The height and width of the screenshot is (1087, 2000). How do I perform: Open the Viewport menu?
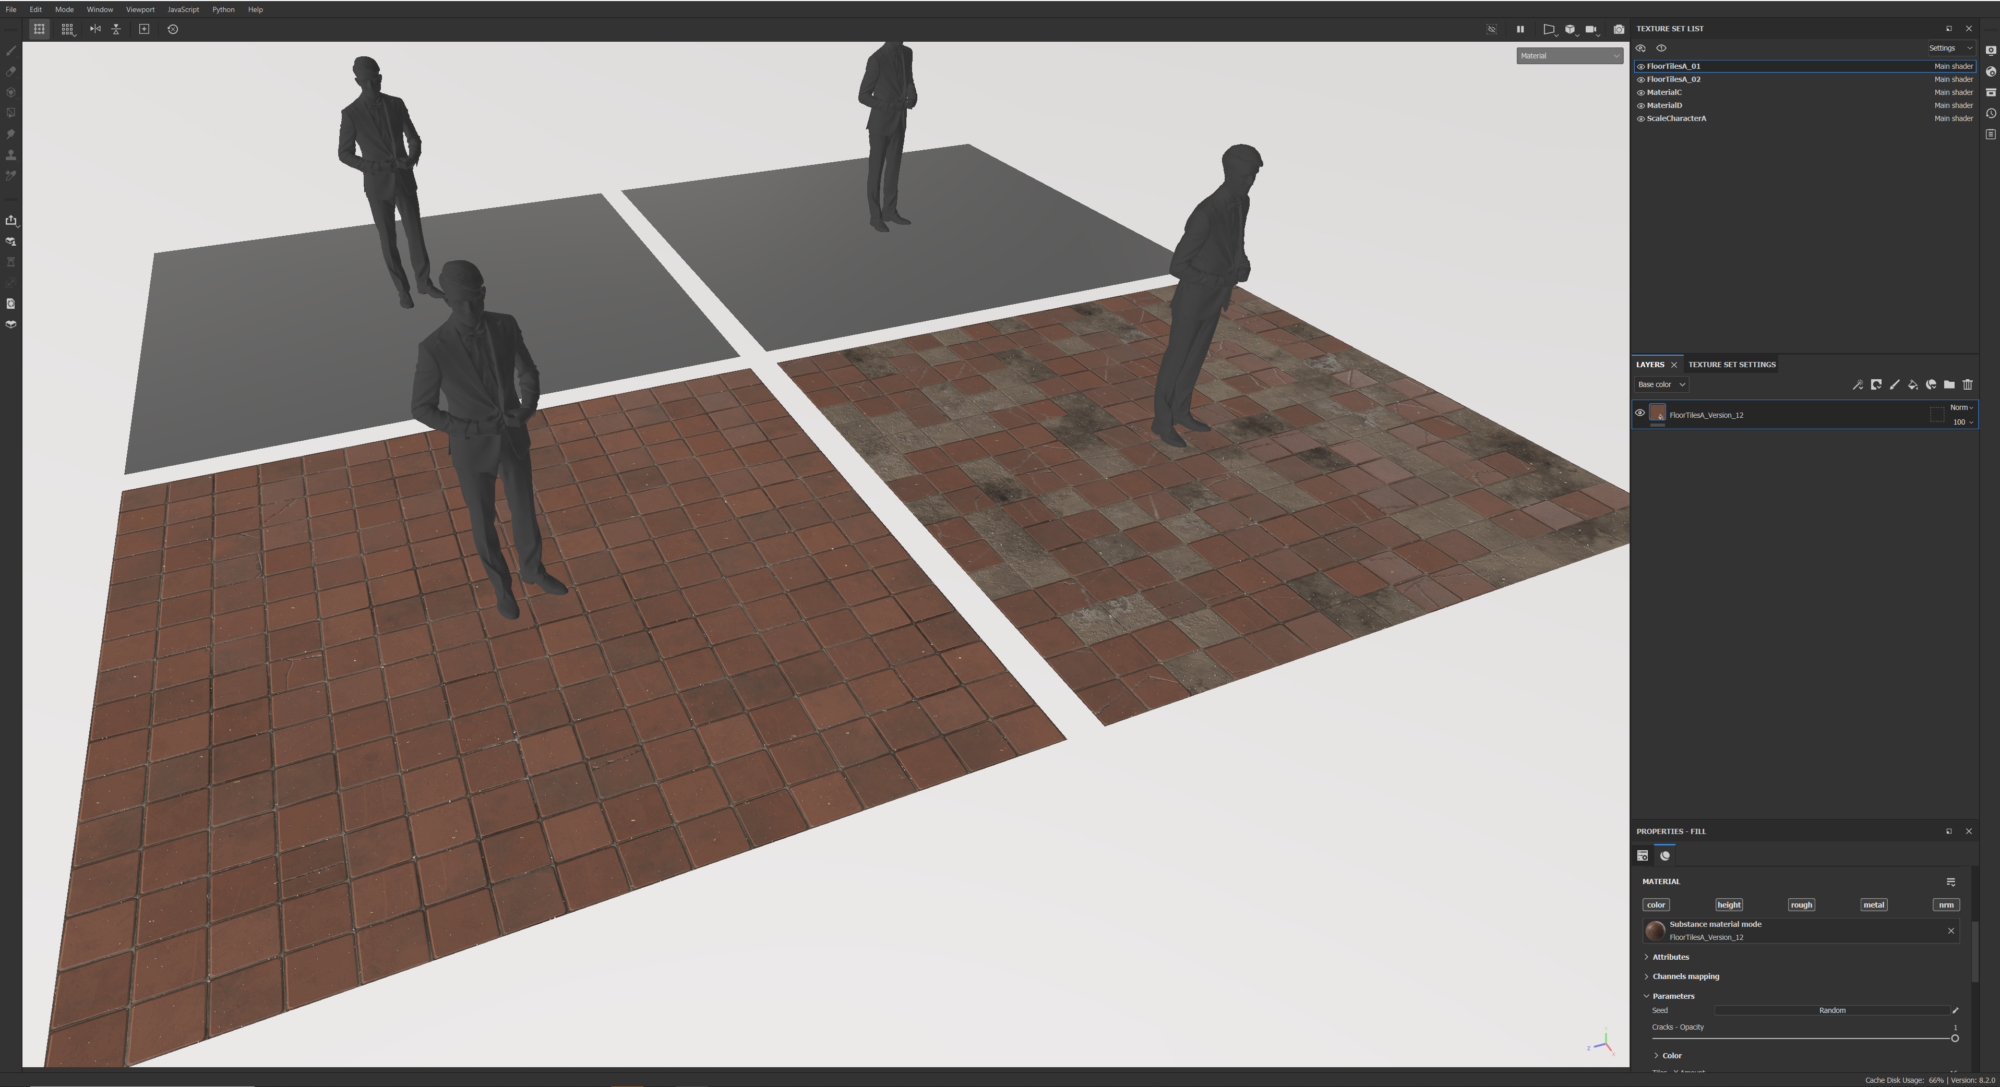point(140,9)
